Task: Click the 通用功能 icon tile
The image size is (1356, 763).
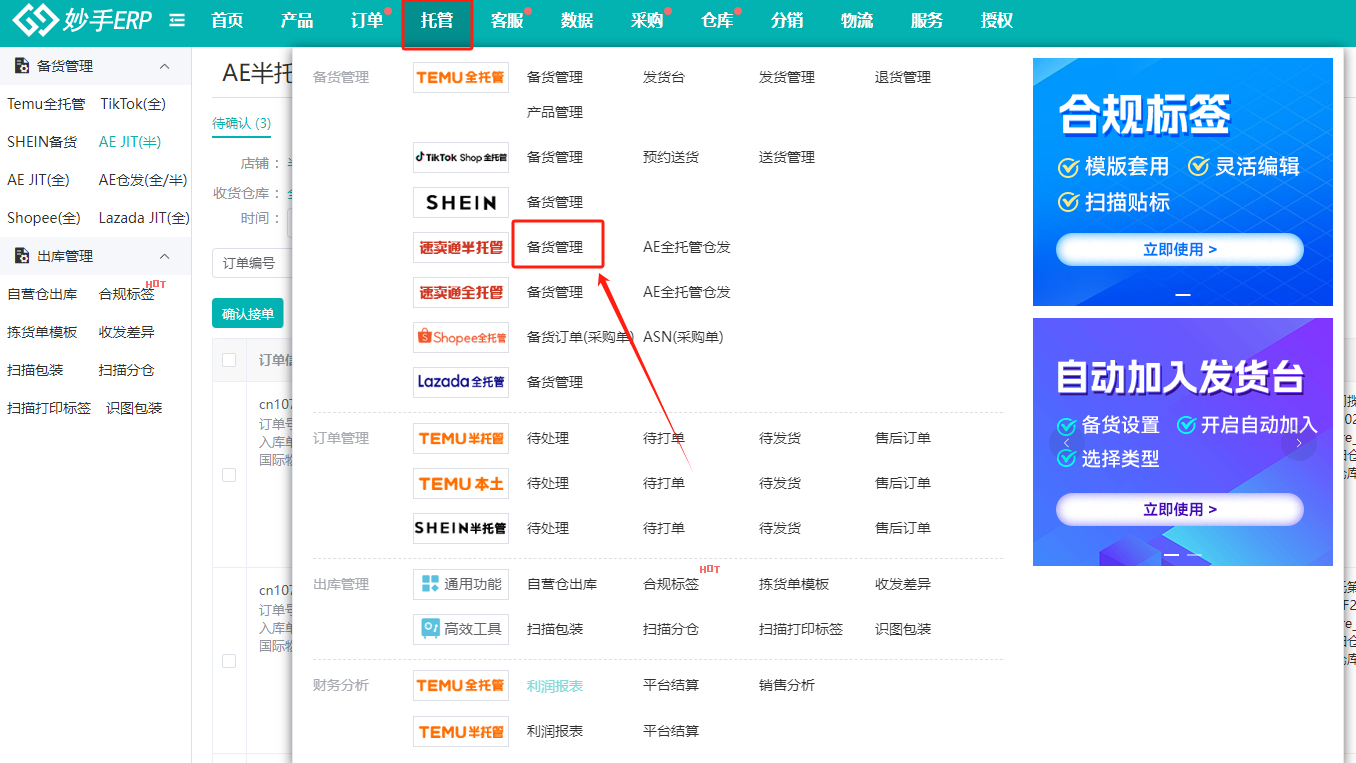Action: point(461,584)
